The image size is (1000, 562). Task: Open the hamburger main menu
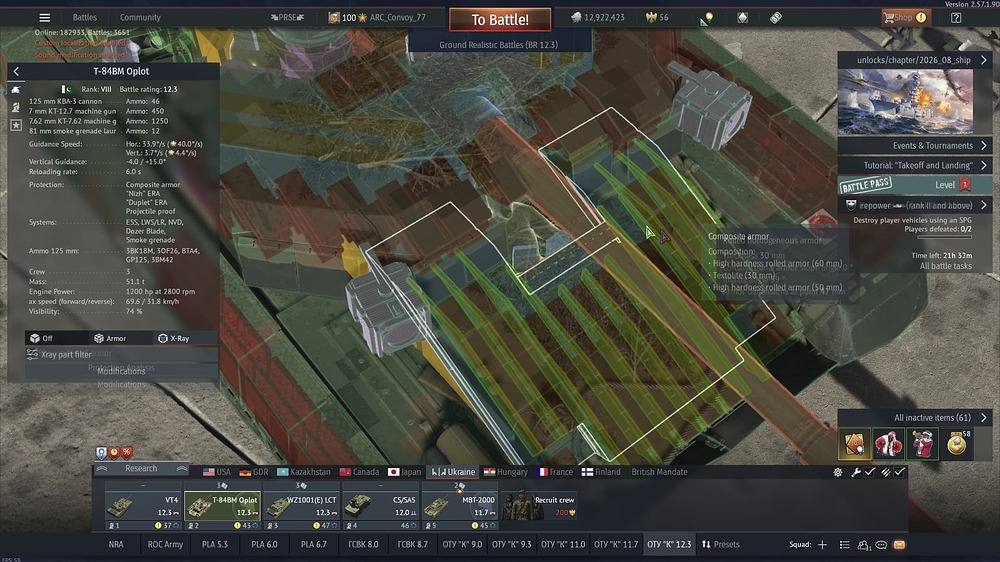click(44, 17)
